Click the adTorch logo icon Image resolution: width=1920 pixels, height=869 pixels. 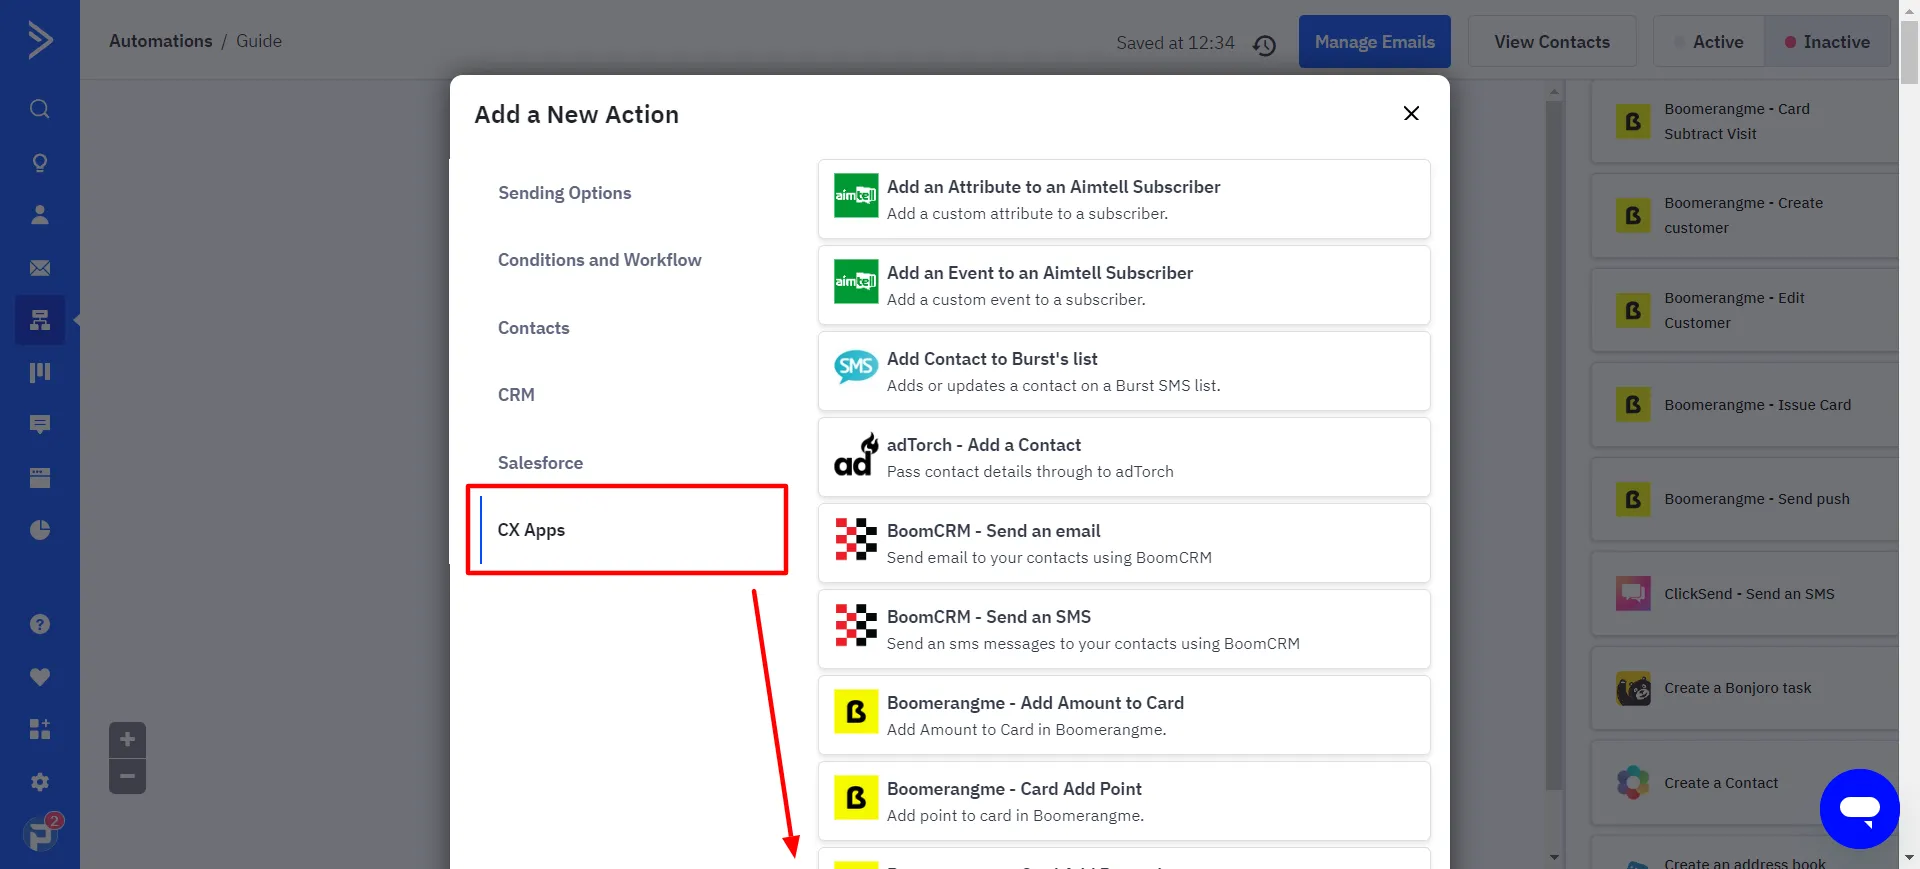[x=856, y=454]
